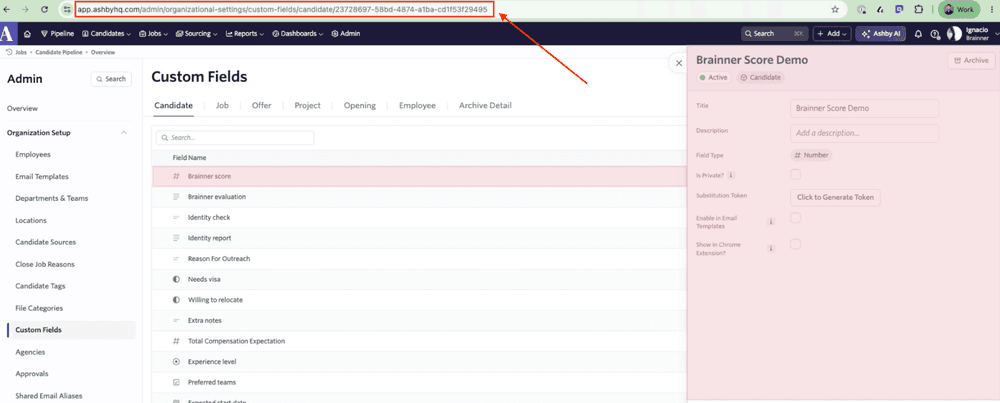The image size is (1000, 403).
Task: Click the Click to Generate Token button
Action: pos(835,197)
